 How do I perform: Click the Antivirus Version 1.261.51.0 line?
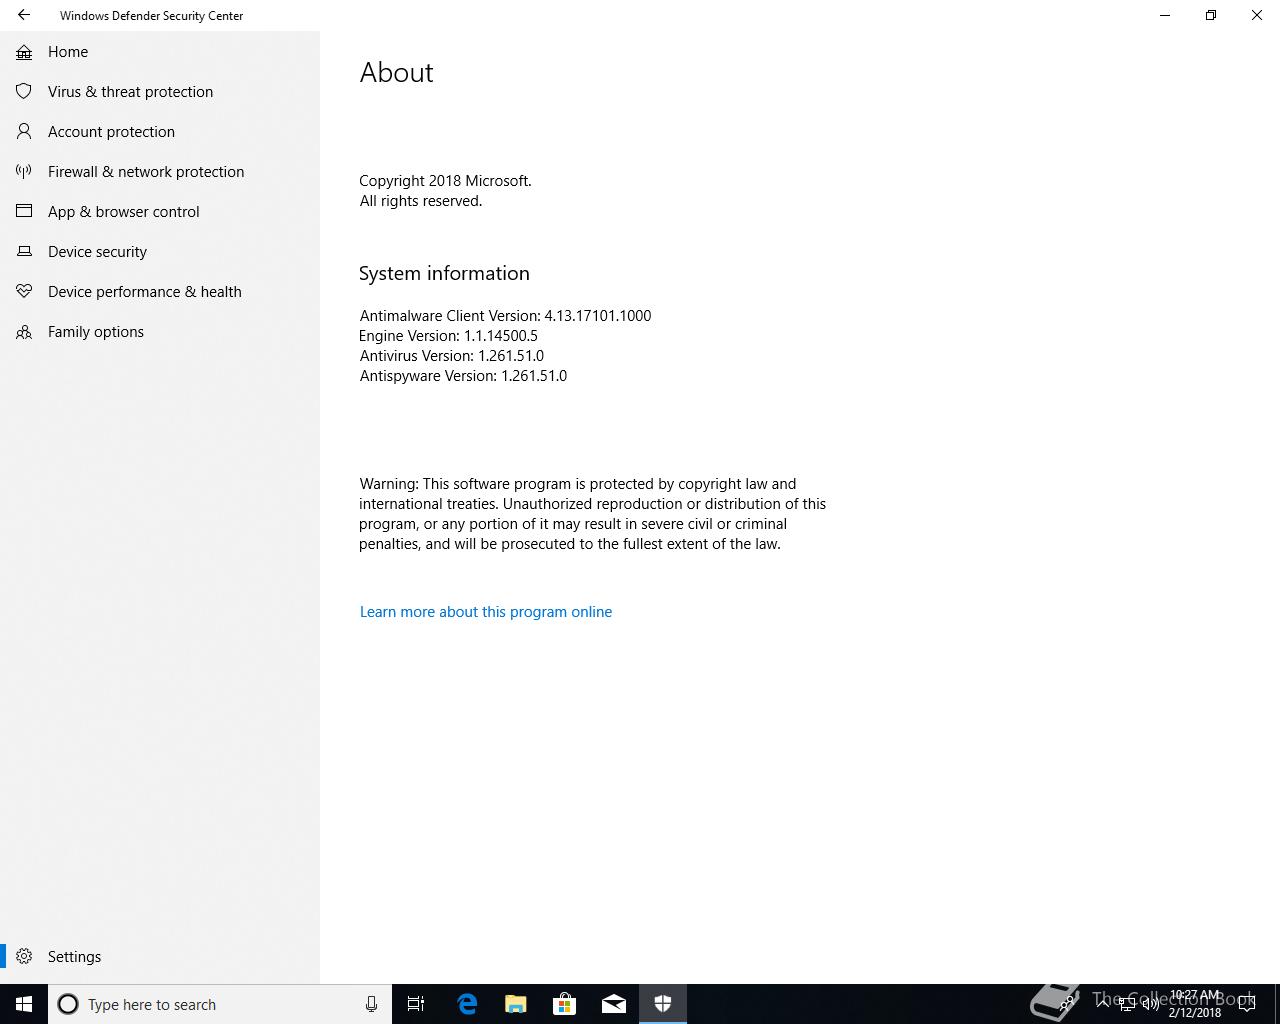(x=452, y=356)
